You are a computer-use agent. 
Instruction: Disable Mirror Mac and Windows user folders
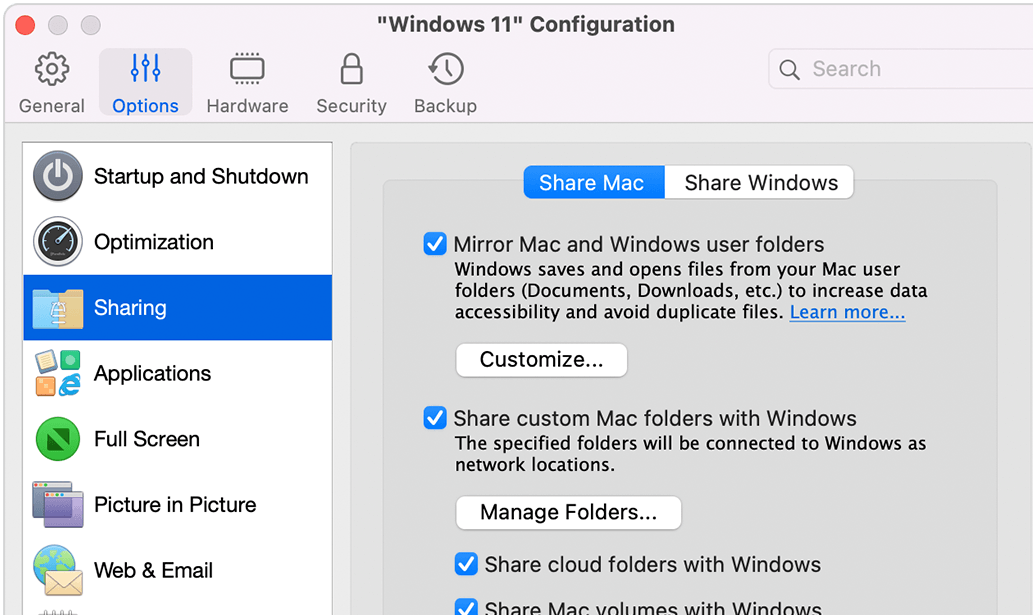coord(435,243)
